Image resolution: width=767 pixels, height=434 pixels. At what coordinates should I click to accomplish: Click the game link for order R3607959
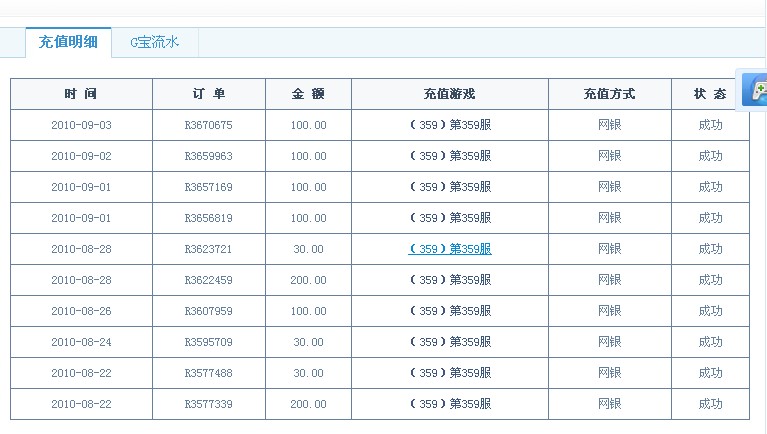pos(450,311)
